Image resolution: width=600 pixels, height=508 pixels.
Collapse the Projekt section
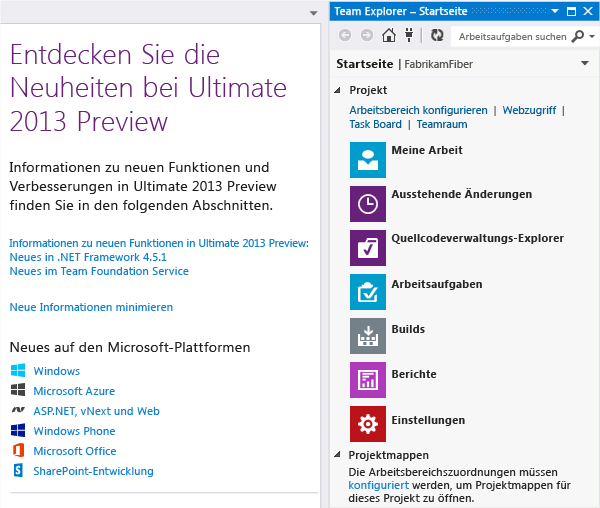pyautogui.click(x=338, y=90)
